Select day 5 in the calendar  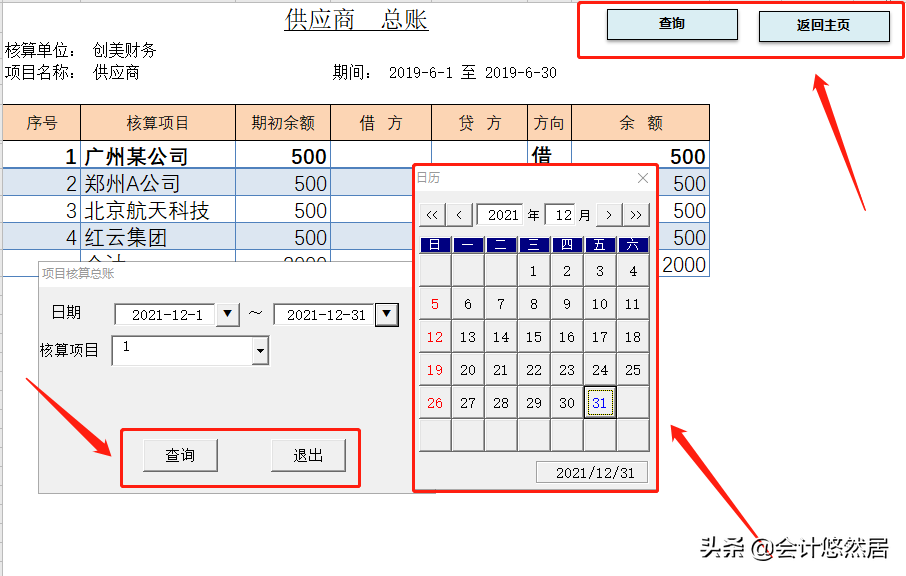coord(435,304)
